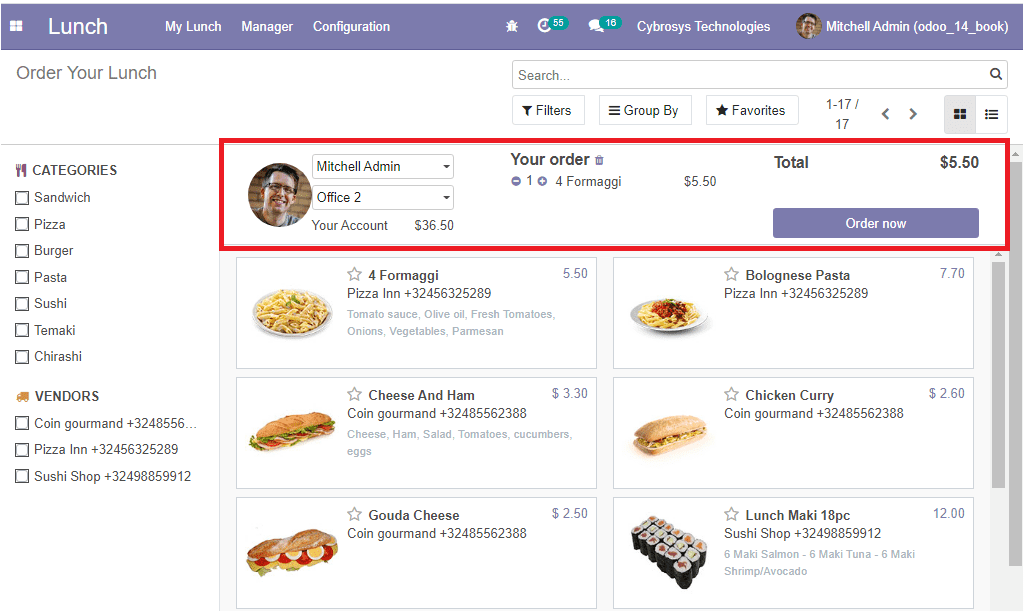Click the Gouda Cheese product title

[413, 515]
